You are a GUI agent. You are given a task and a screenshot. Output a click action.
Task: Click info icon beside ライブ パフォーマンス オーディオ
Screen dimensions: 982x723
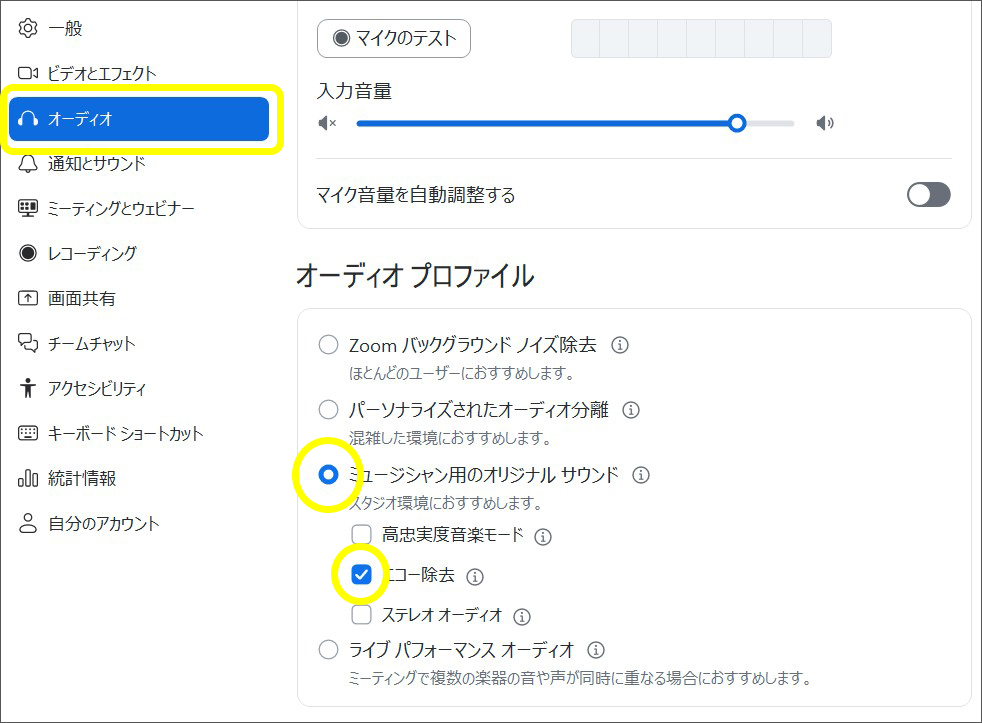click(x=596, y=650)
